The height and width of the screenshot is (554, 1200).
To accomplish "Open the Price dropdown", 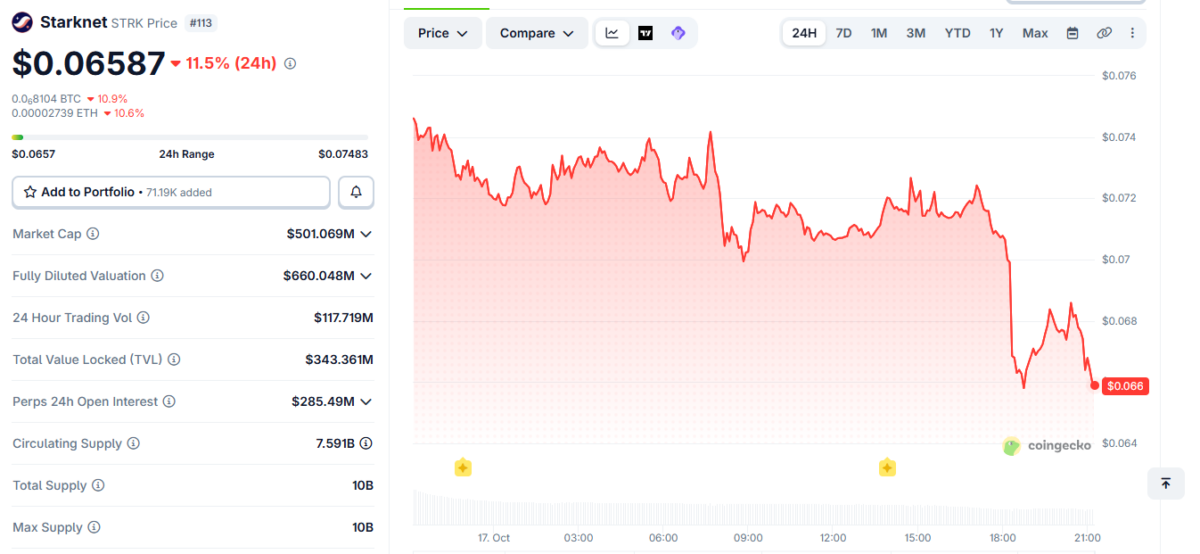I will coord(443,33).
